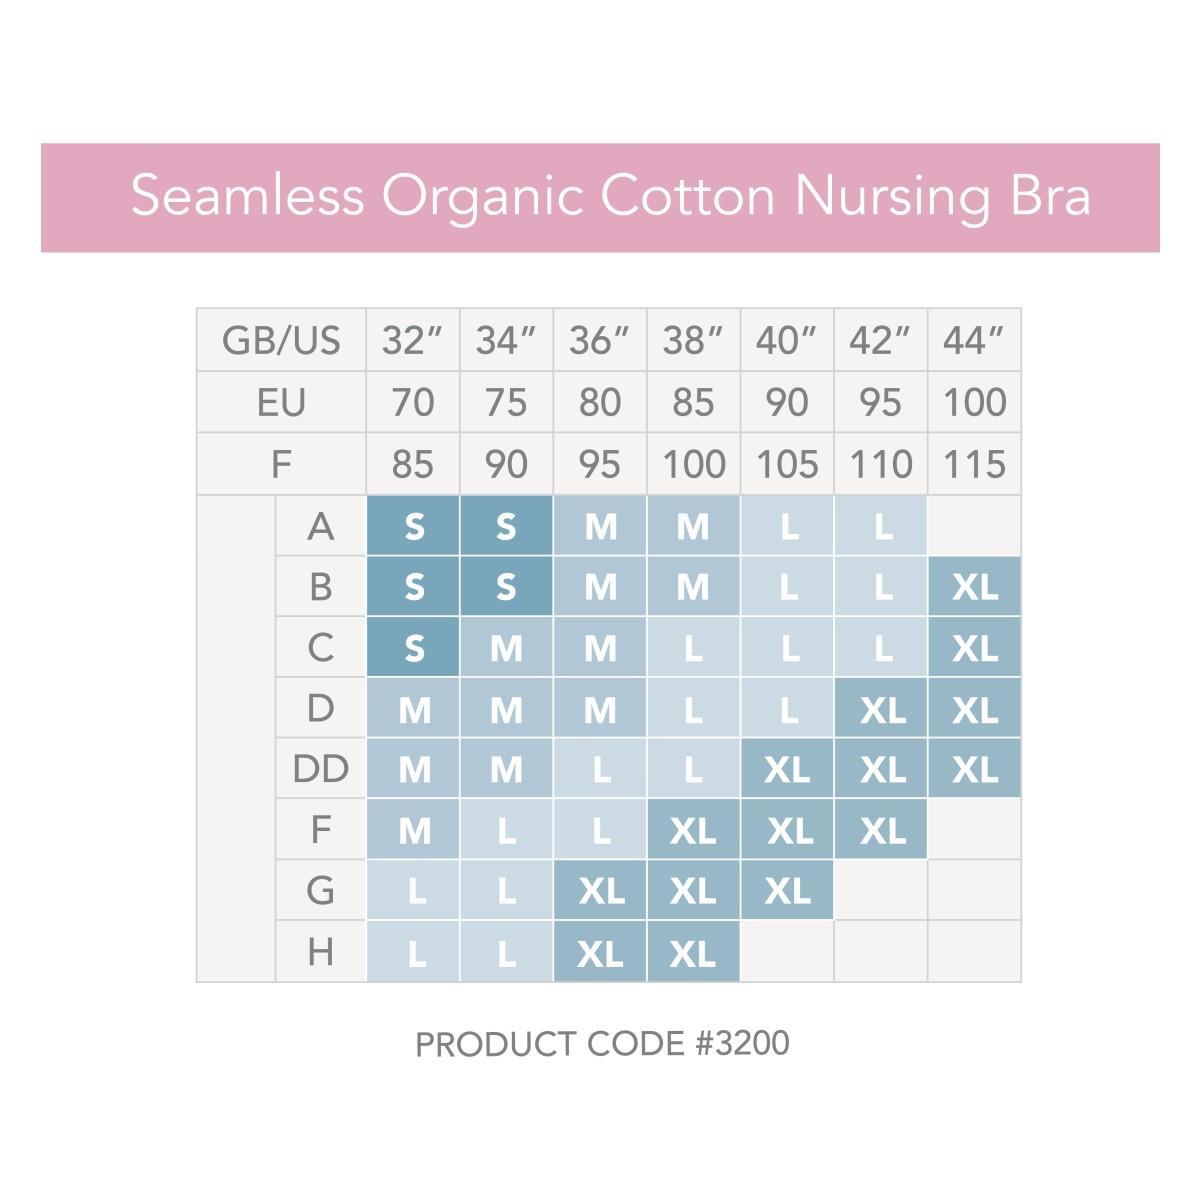
Task: Select the only XL cell in the B cup row
Action: [974, 587]
